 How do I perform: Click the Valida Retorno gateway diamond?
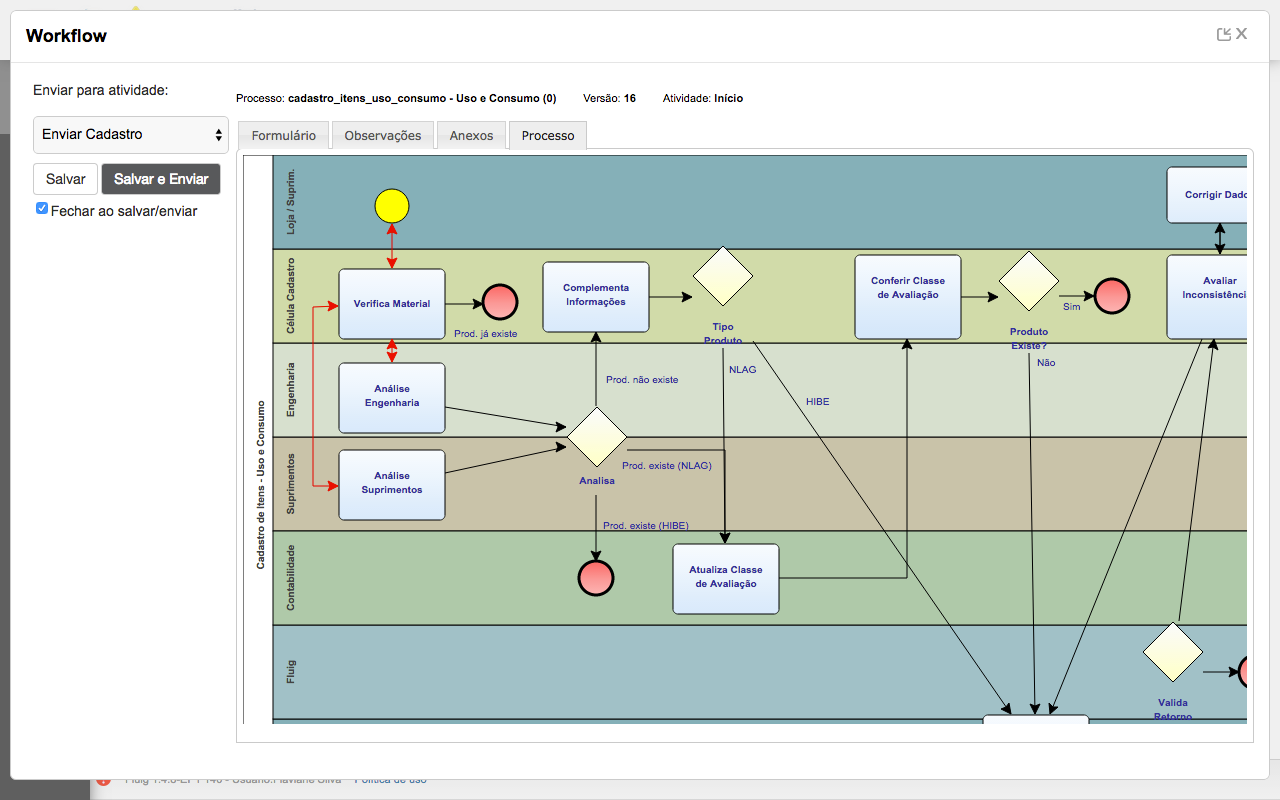coord(1173,652)
